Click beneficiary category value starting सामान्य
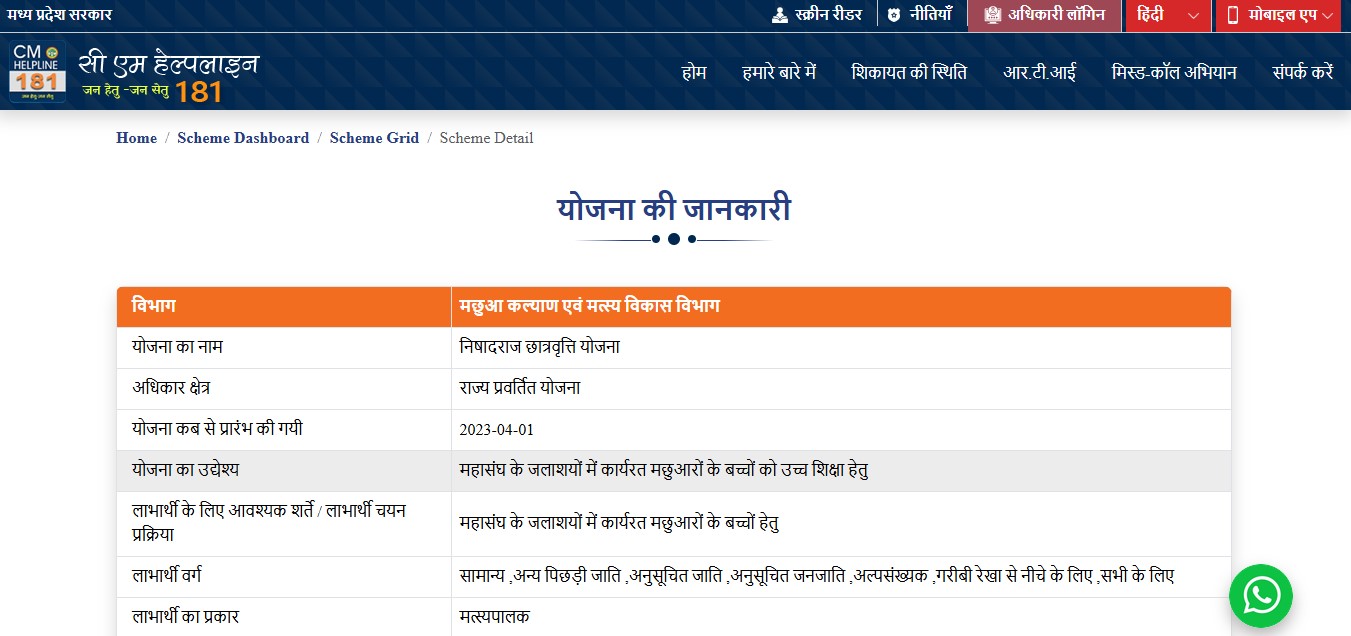Viewport: 1351px width, 636px height. pos(816,577)
